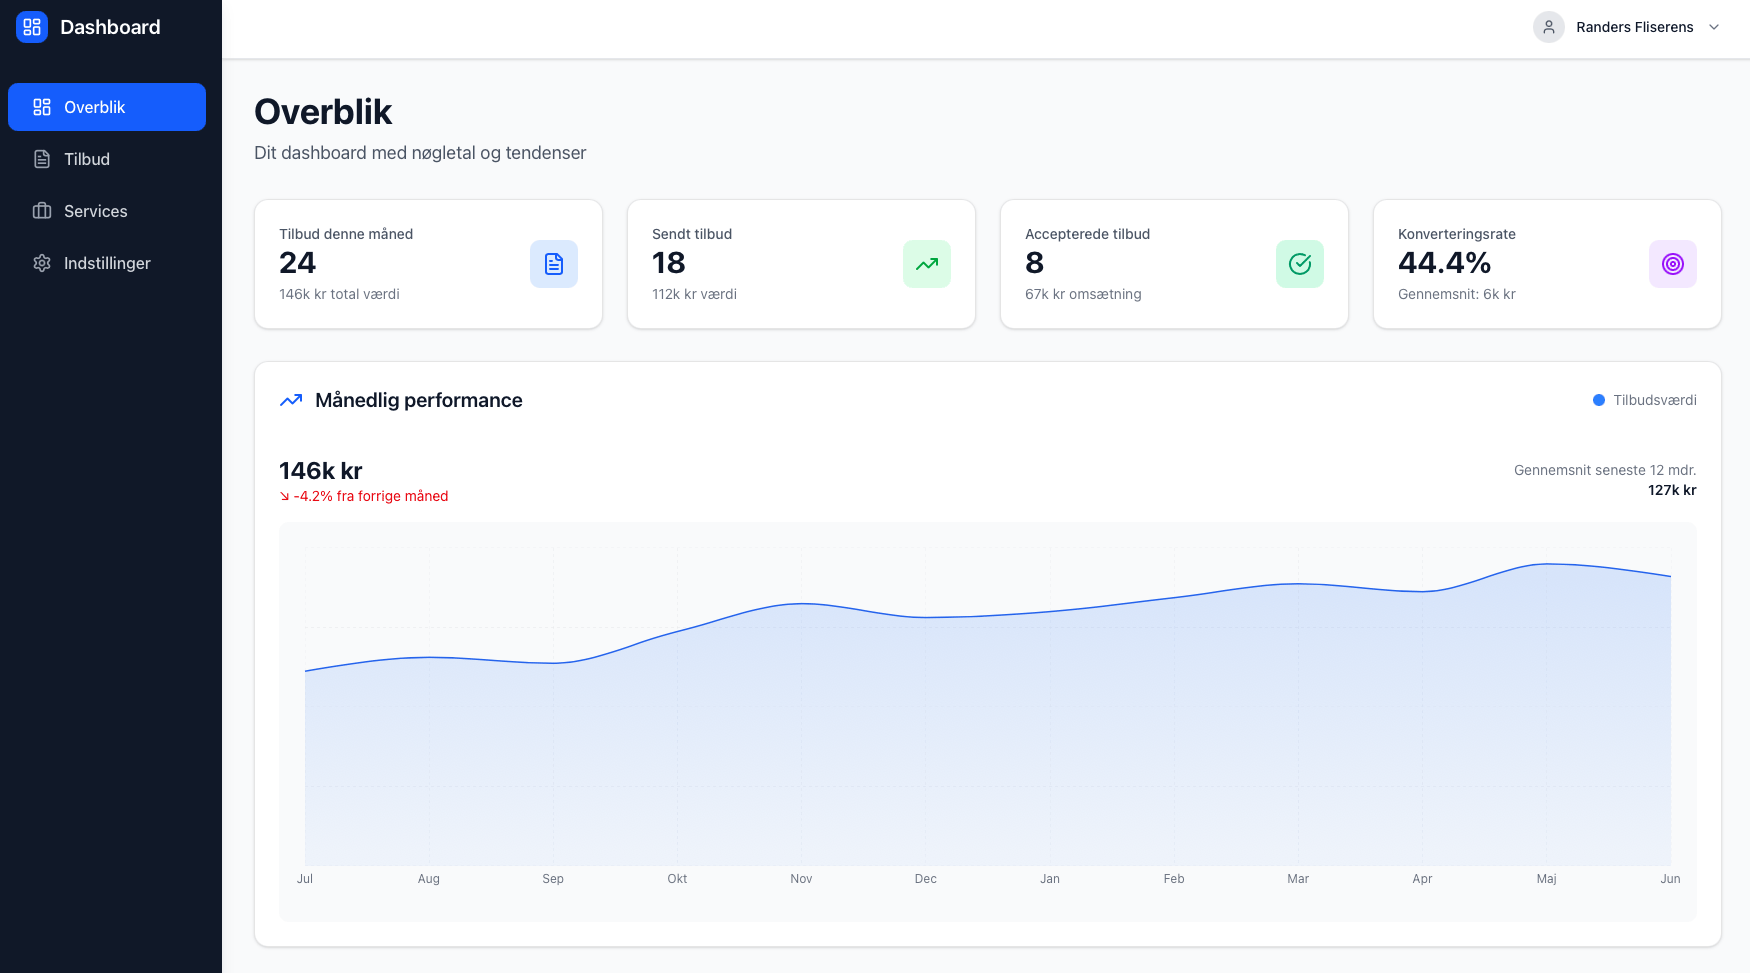Open the Randers Fliserens user menu
Viewport: 1750px width, 973px height.
(x=1634, y=27)
